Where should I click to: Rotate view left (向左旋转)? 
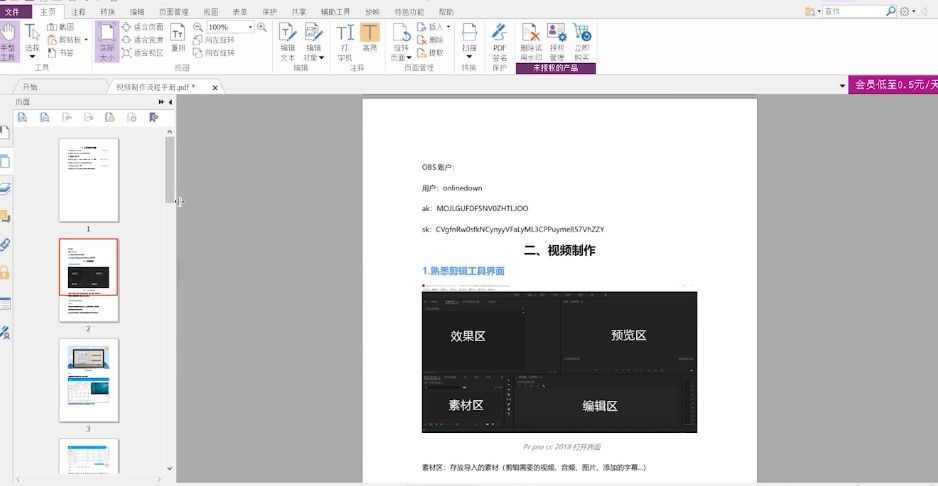tap(214, 40)
